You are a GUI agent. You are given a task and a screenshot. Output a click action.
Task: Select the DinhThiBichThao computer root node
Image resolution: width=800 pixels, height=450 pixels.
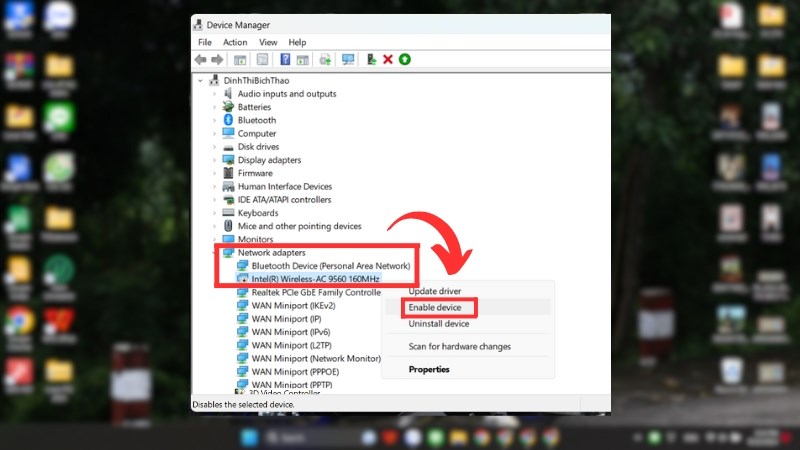(x=256, y=81)
